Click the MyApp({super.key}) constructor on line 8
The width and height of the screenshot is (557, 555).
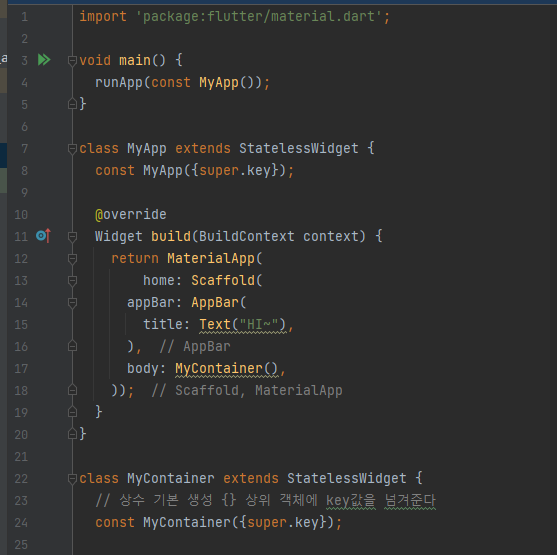195,171
